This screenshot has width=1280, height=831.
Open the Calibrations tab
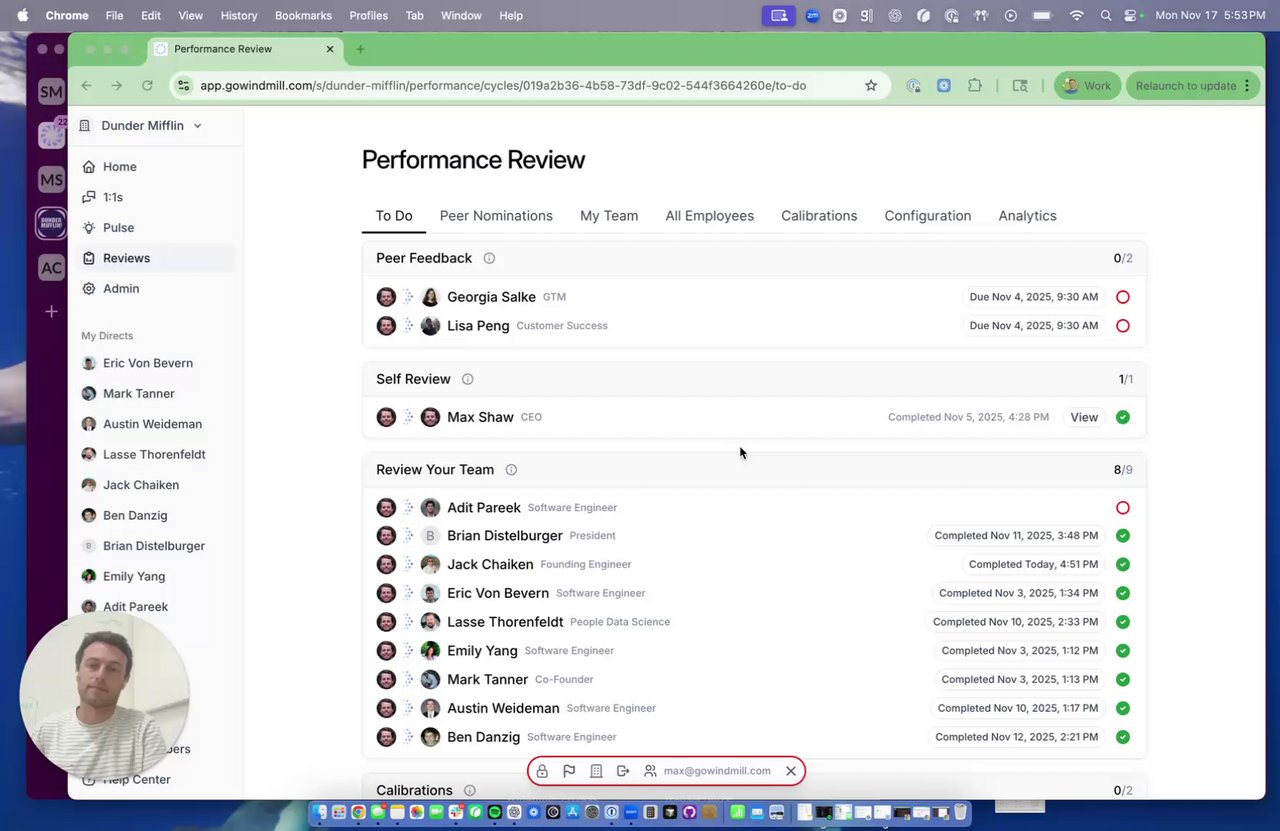coord(819,216)
